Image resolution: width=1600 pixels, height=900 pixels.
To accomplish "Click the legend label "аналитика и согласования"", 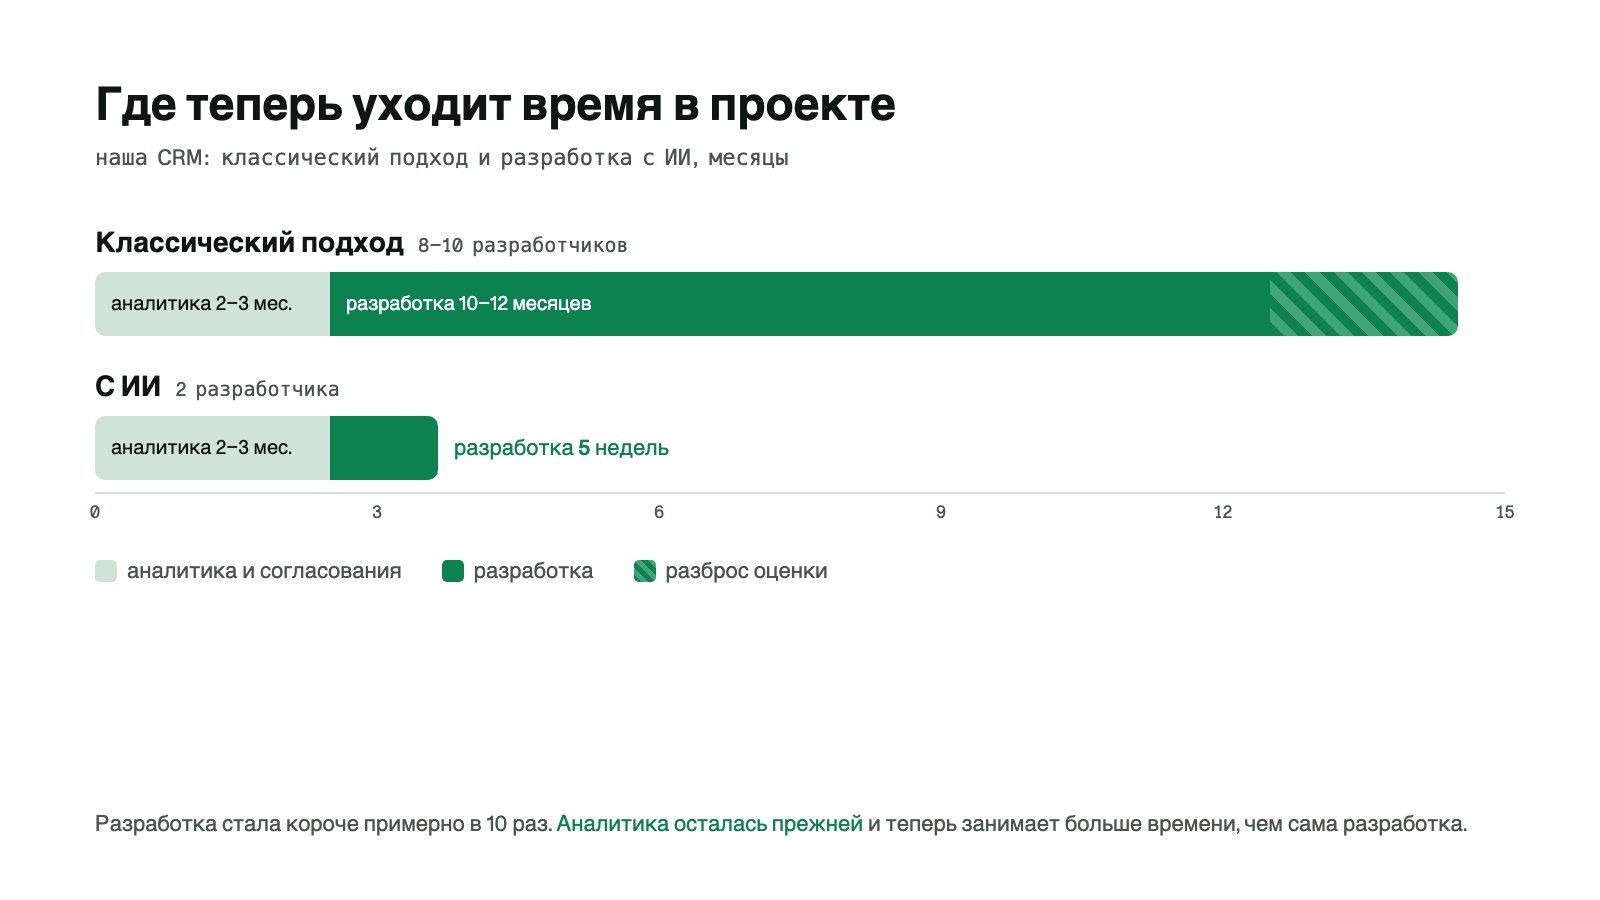I will pyautogui.click(x=264, y=571).
